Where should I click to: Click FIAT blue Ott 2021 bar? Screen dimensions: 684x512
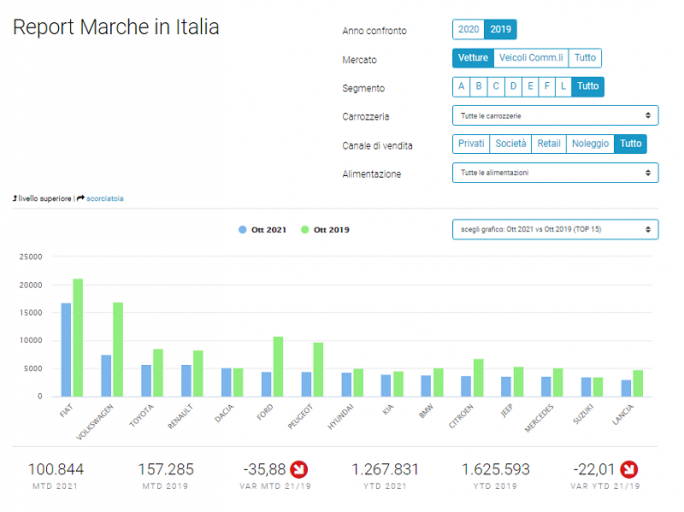[66, 350]
